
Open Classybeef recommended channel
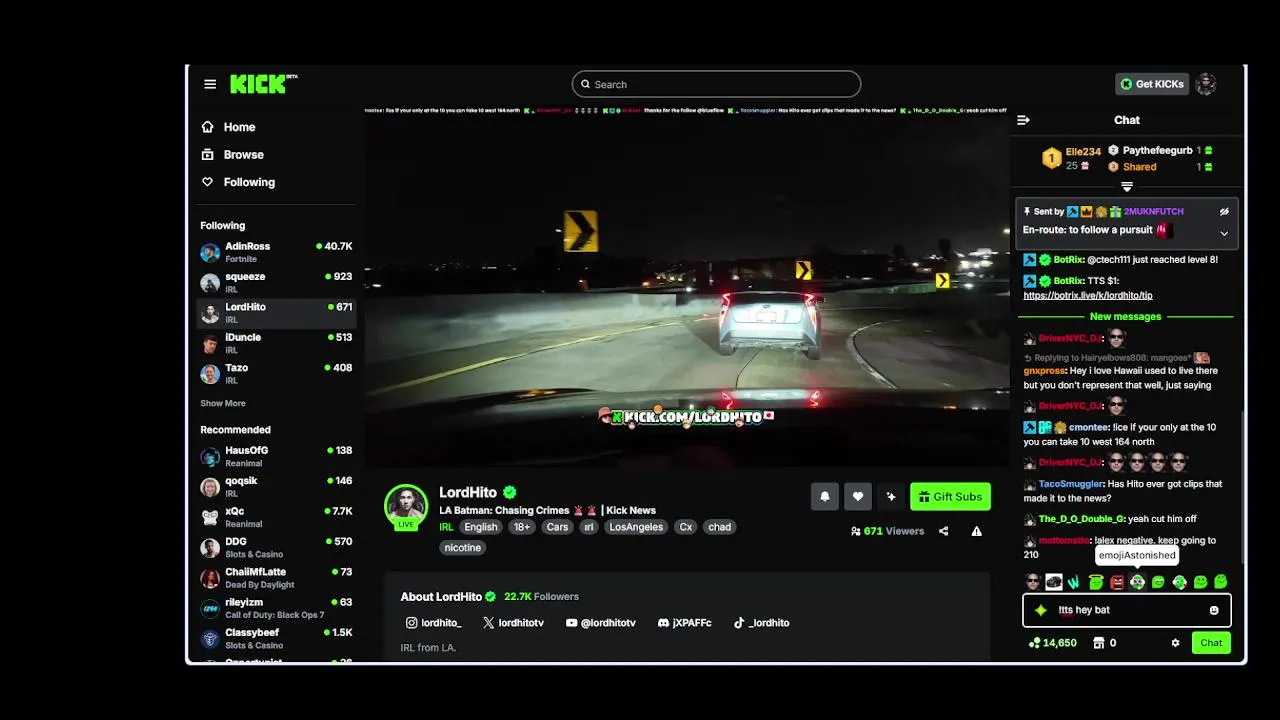276,639
